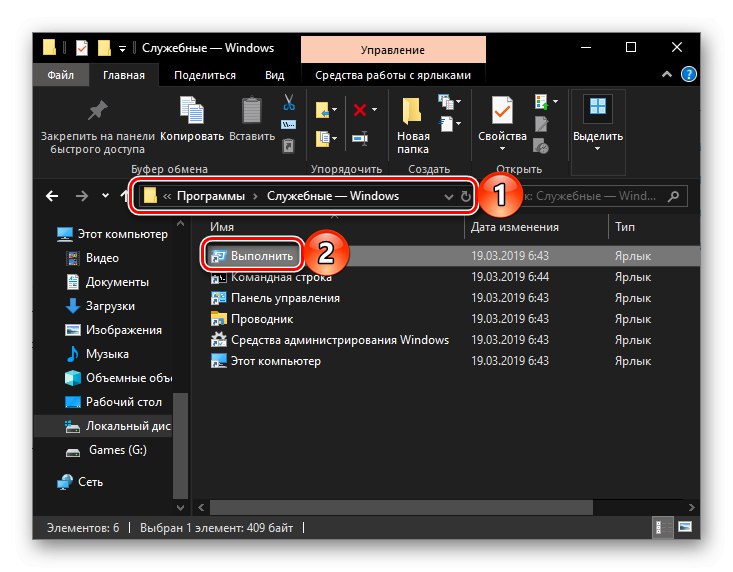Delete item with red X icon
The width and height of the screenshot is (733, 572).
point(359,110)
